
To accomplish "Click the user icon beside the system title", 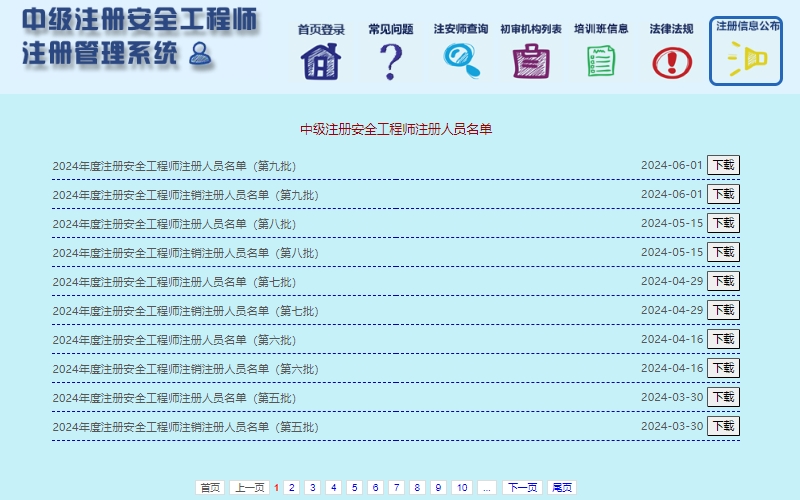I will pyautogui.click(x=201, y=53).
